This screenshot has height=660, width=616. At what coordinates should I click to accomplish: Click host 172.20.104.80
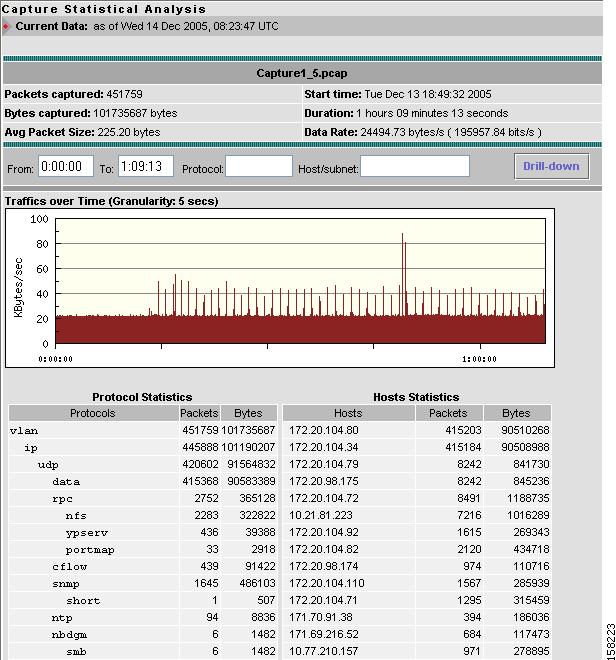click(x=324, y=430)
